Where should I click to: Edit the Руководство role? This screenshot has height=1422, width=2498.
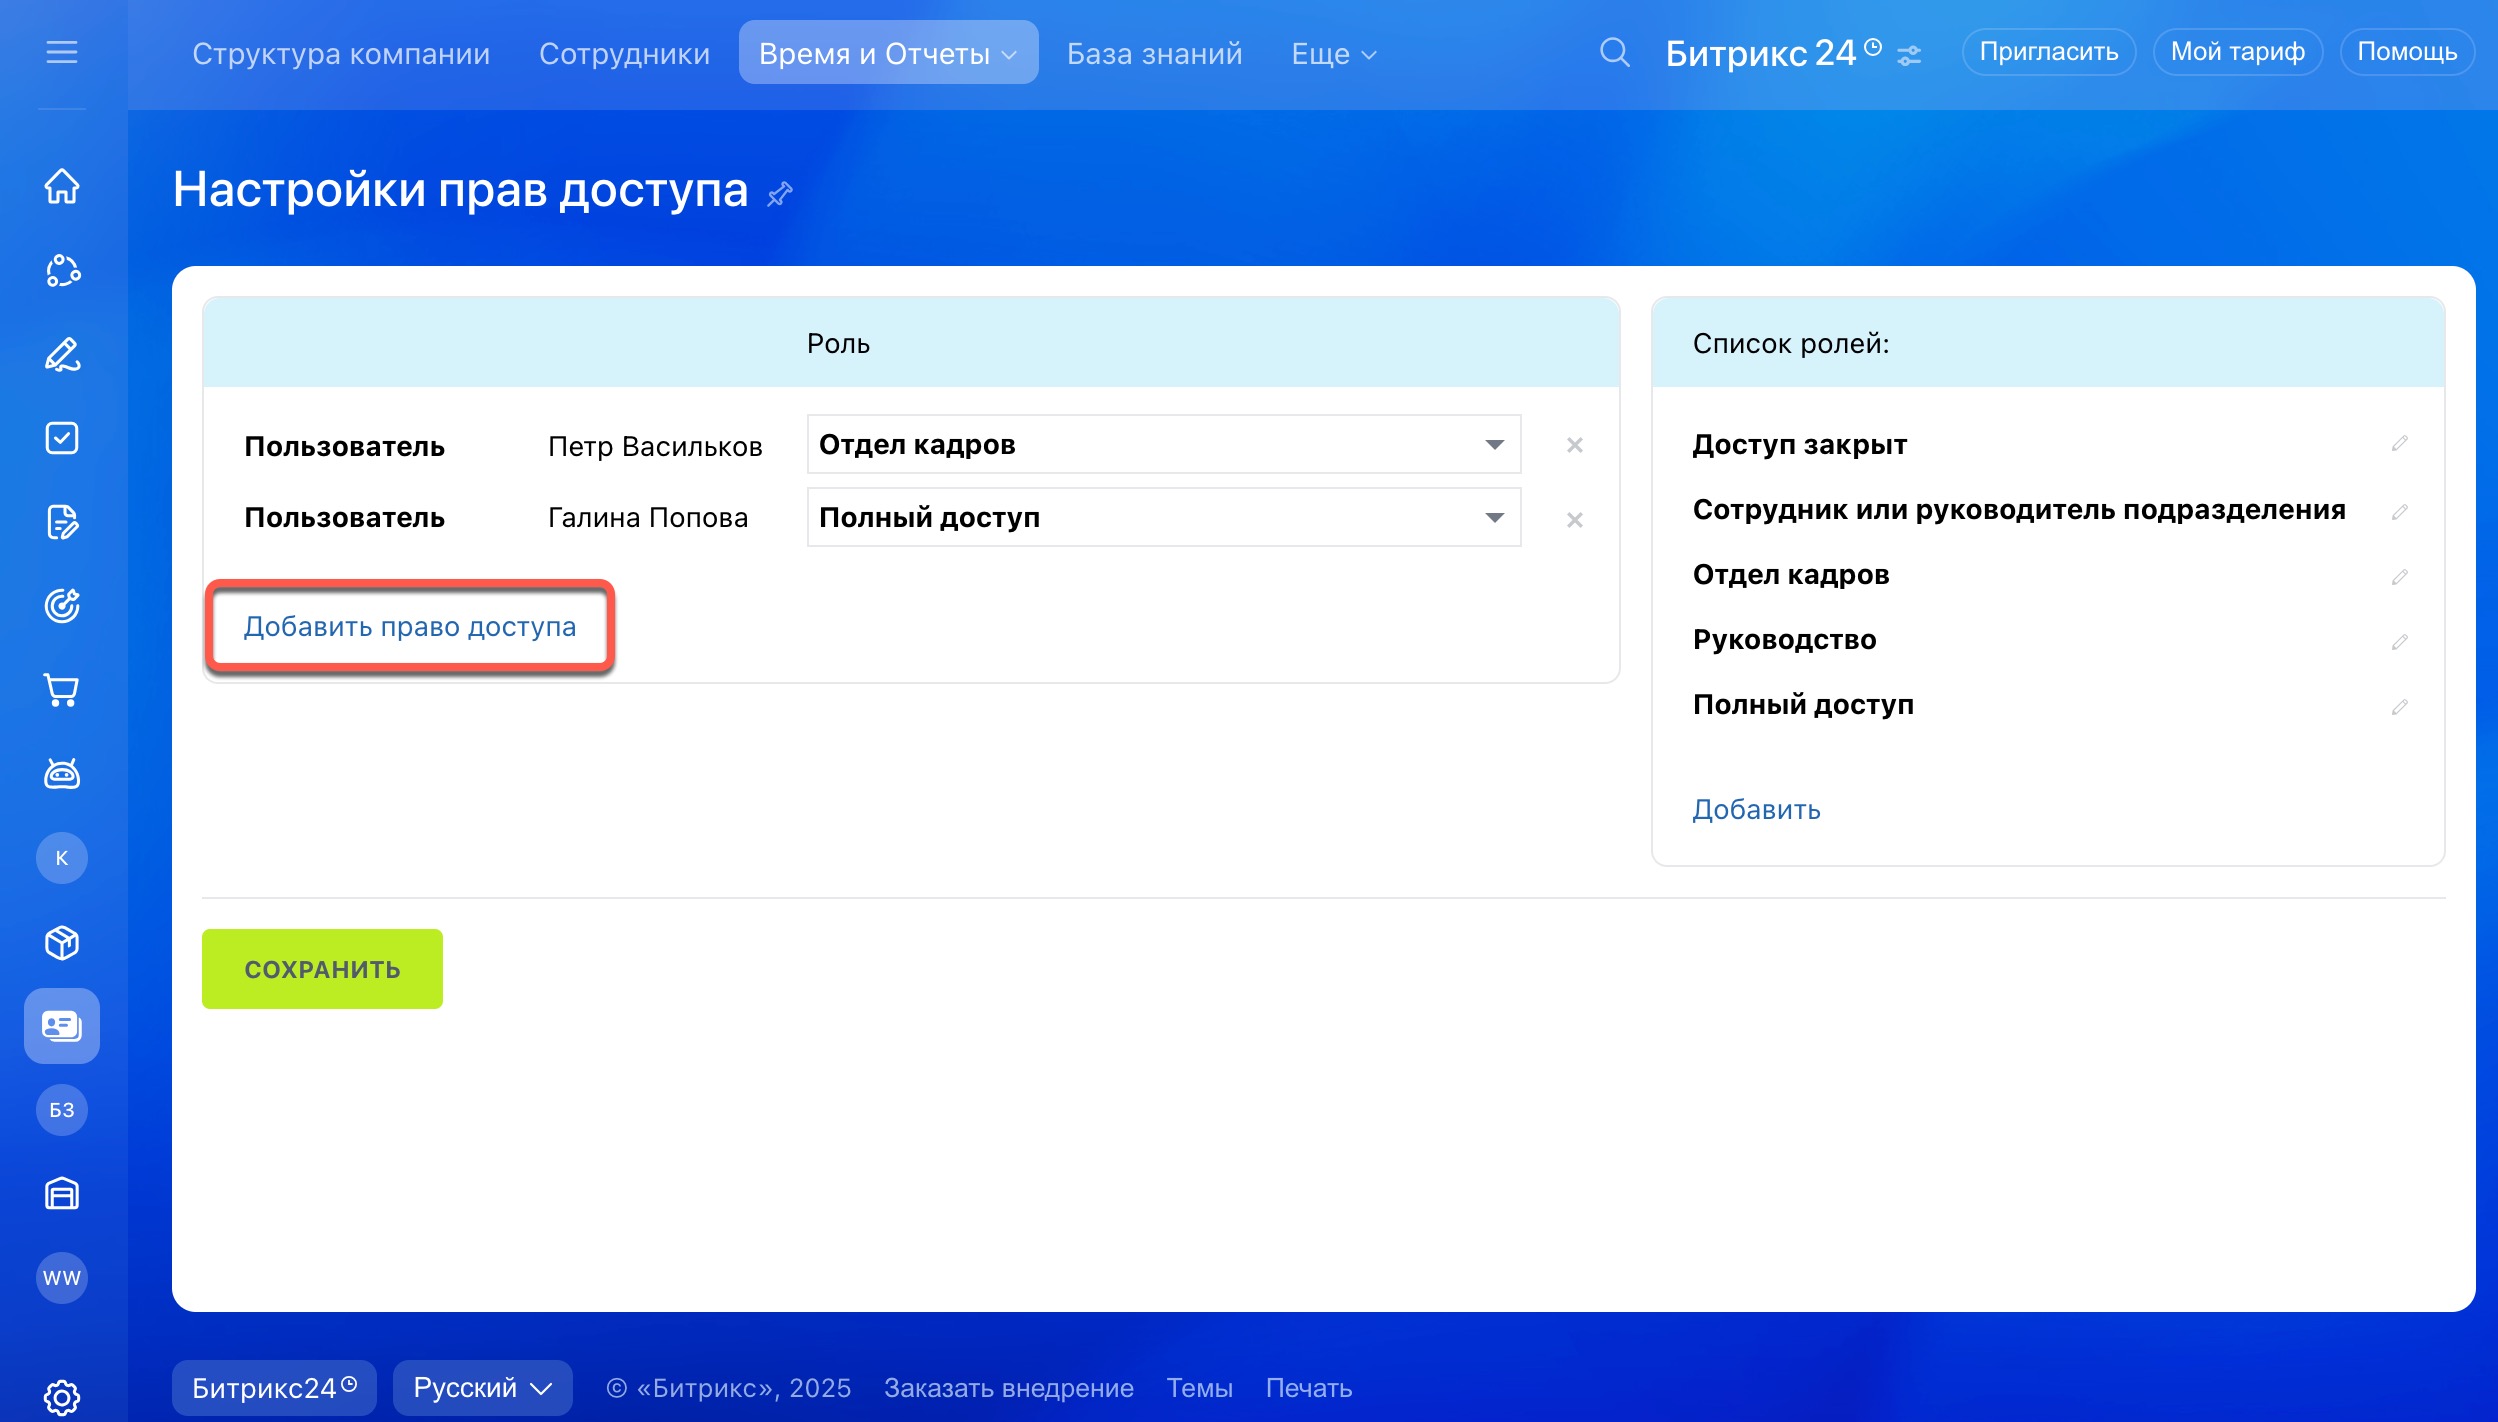[2400, 642]
